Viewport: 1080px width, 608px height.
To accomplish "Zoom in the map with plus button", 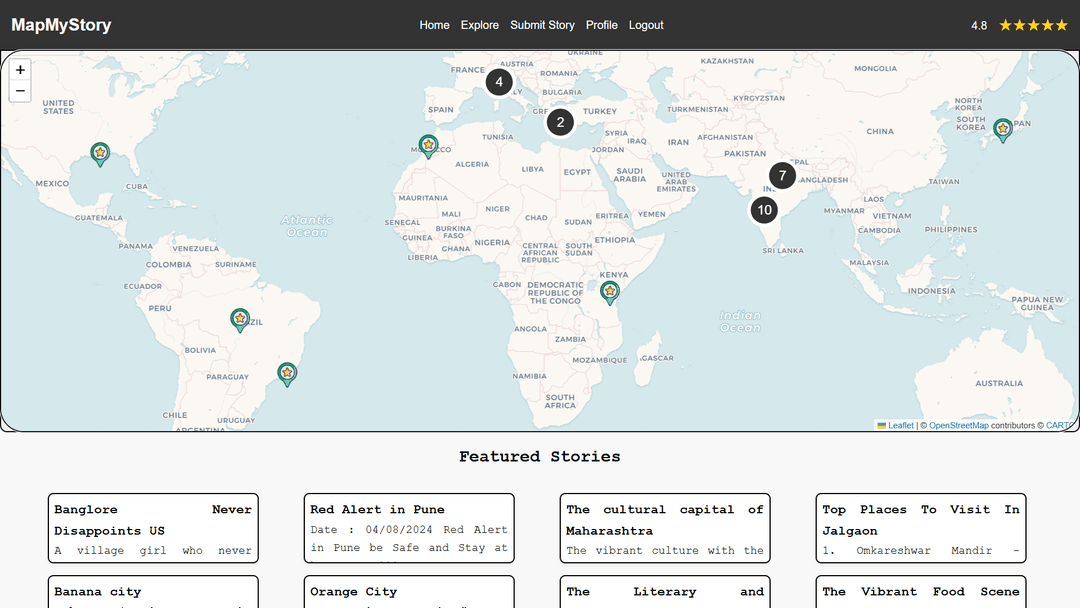I will (x=20, y=70).
